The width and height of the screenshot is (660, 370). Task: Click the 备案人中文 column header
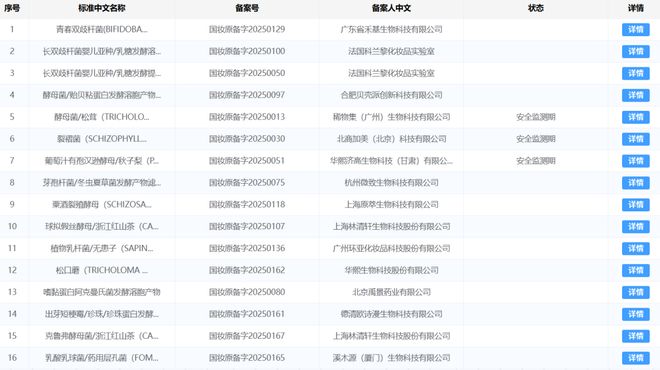tap(391, 8)
